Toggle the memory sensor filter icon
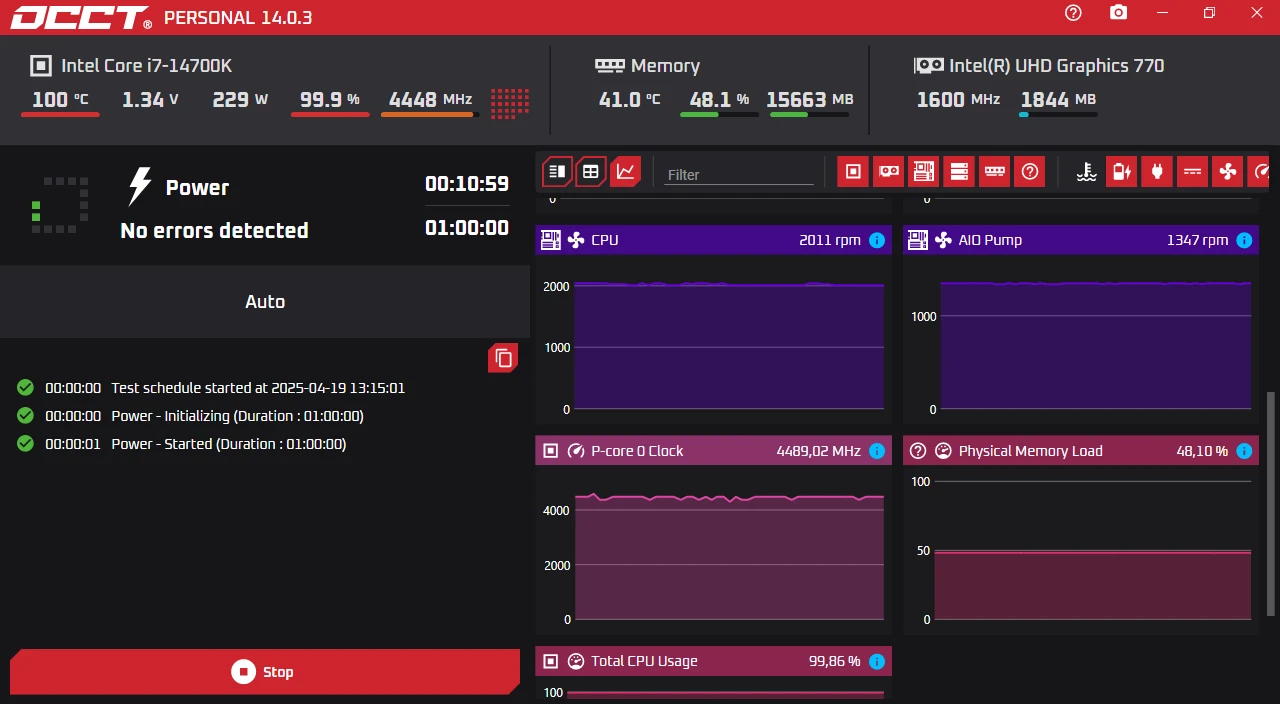 click(x=994, y=171)
